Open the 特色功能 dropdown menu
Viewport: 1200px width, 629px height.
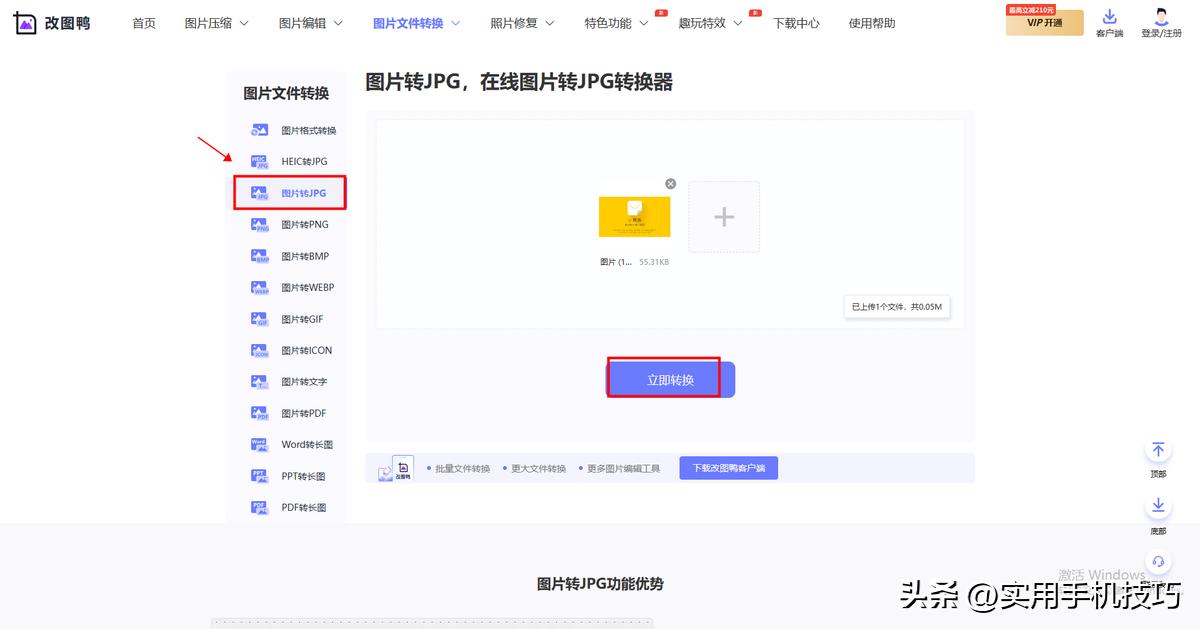[611, 22]
